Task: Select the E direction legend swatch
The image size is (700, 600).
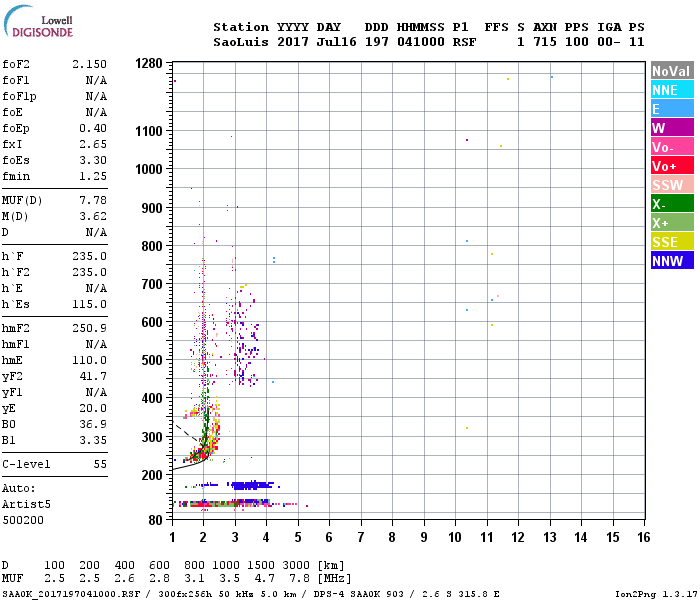Action: click(x=672, y=108)
